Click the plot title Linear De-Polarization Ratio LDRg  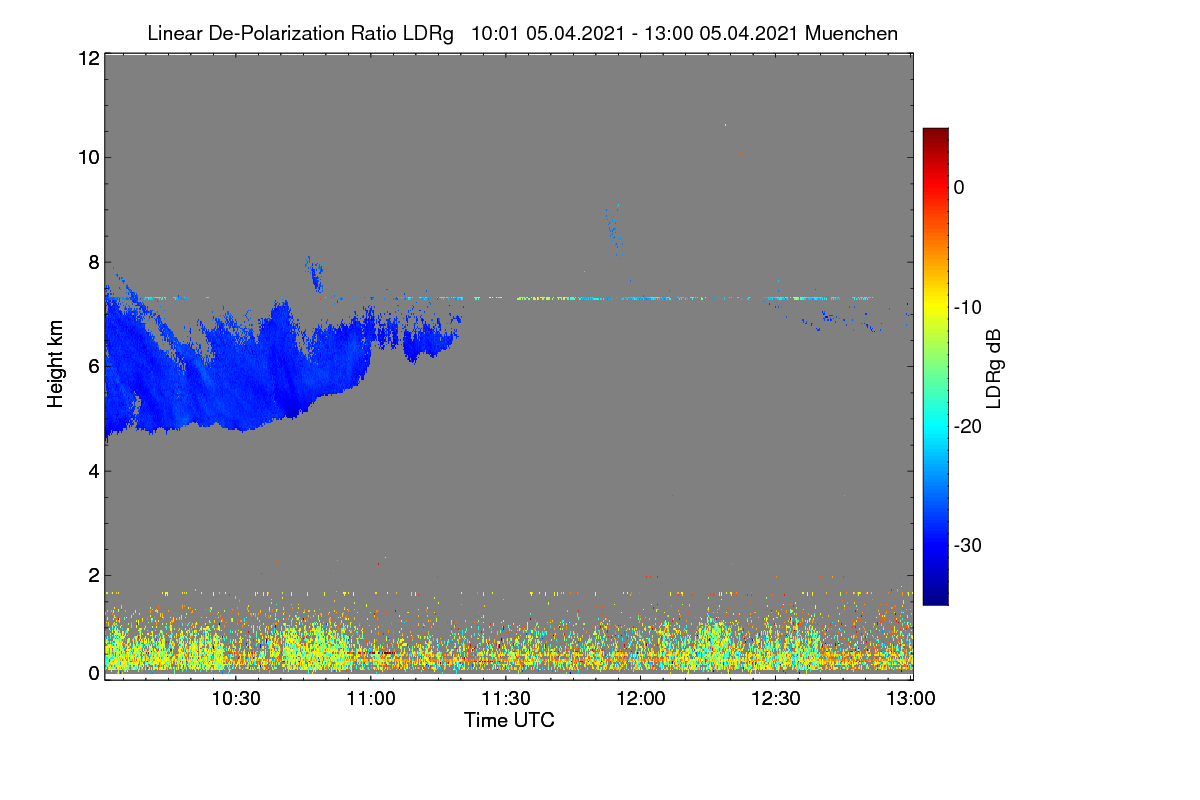coord(300,33)
